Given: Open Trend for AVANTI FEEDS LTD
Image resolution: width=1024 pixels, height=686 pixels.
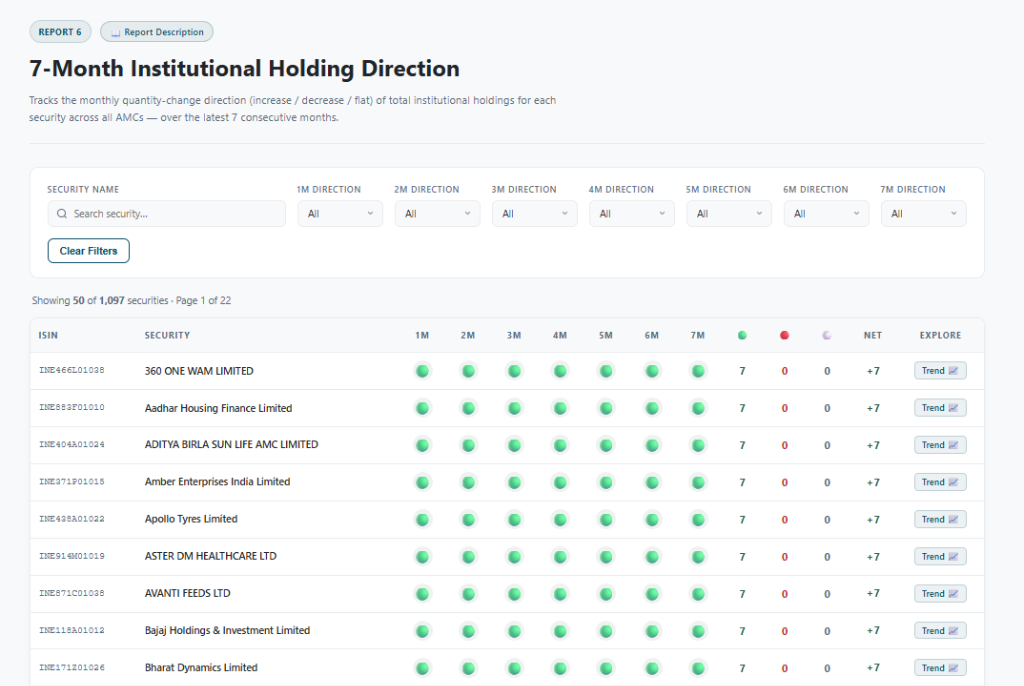Looking at the screenshot, I should (x=940, y=594).
